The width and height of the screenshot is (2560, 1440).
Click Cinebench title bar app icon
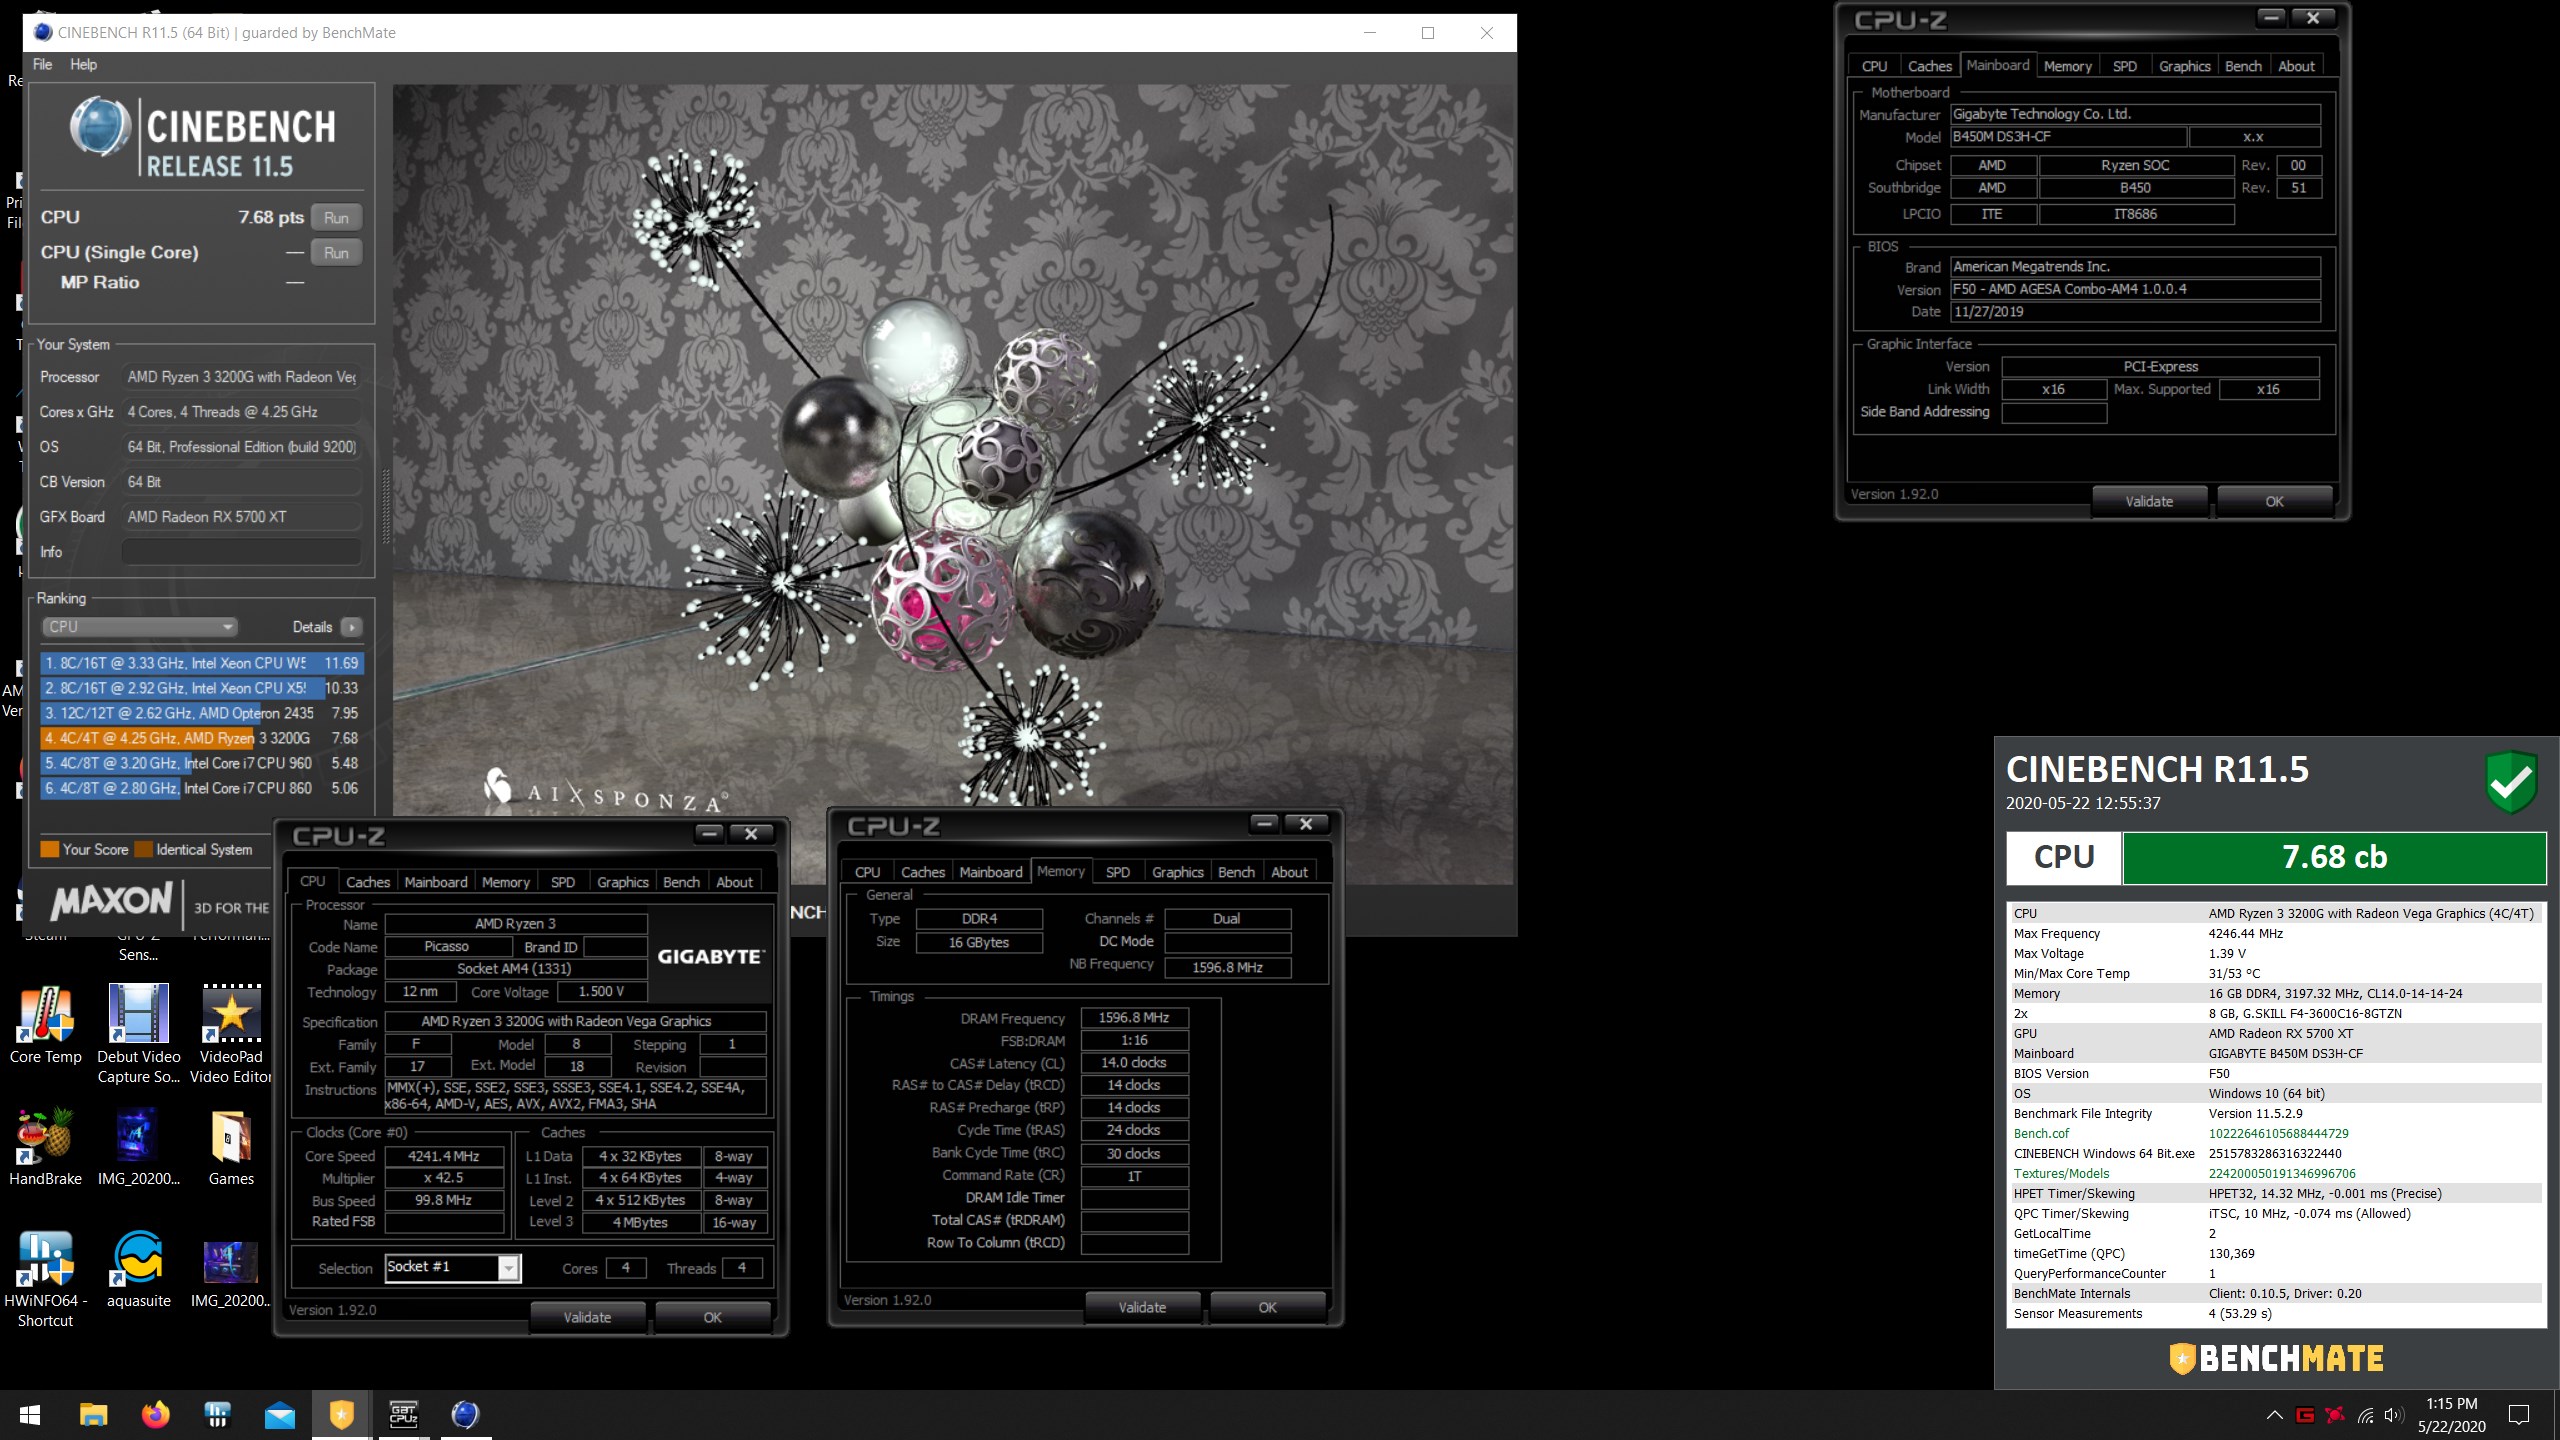point(42,32)
